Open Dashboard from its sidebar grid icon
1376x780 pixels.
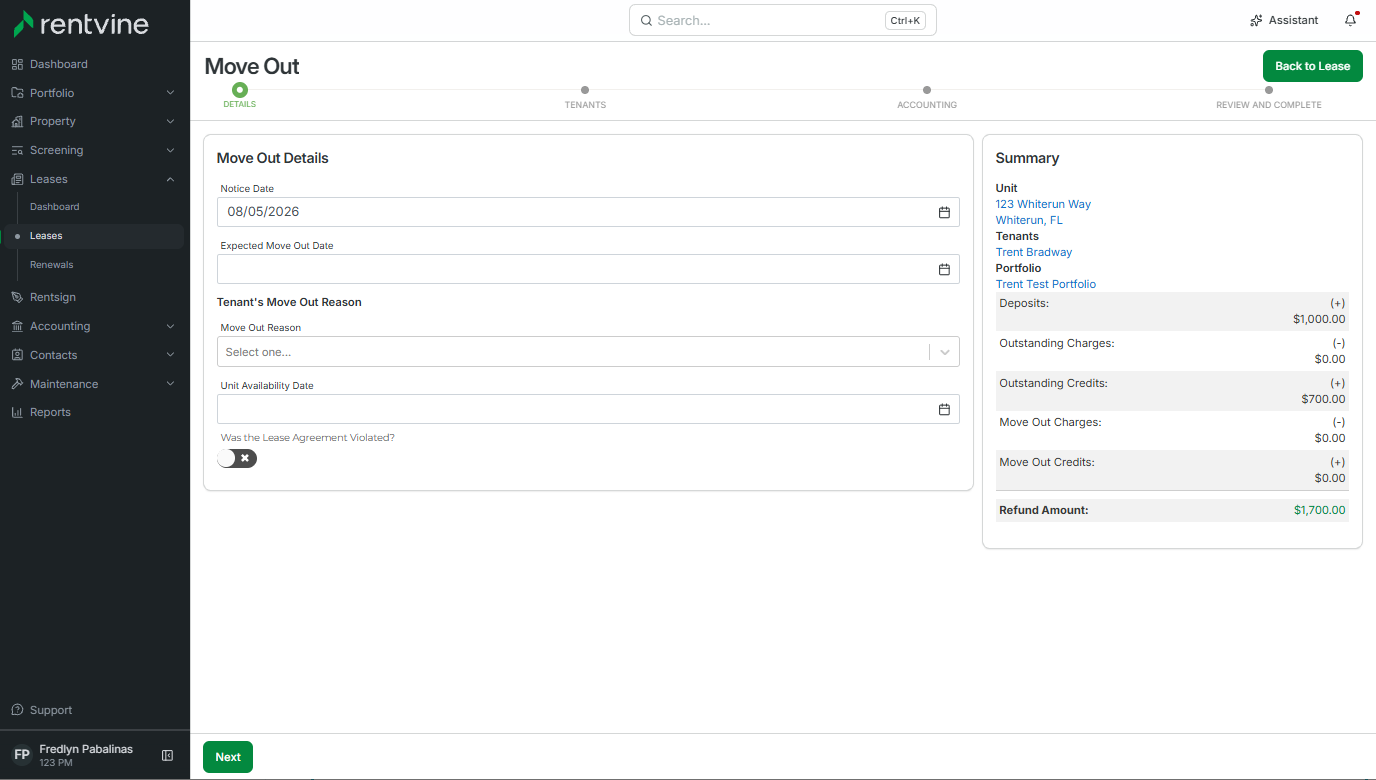pyautogui.click(x=17, y=64)
